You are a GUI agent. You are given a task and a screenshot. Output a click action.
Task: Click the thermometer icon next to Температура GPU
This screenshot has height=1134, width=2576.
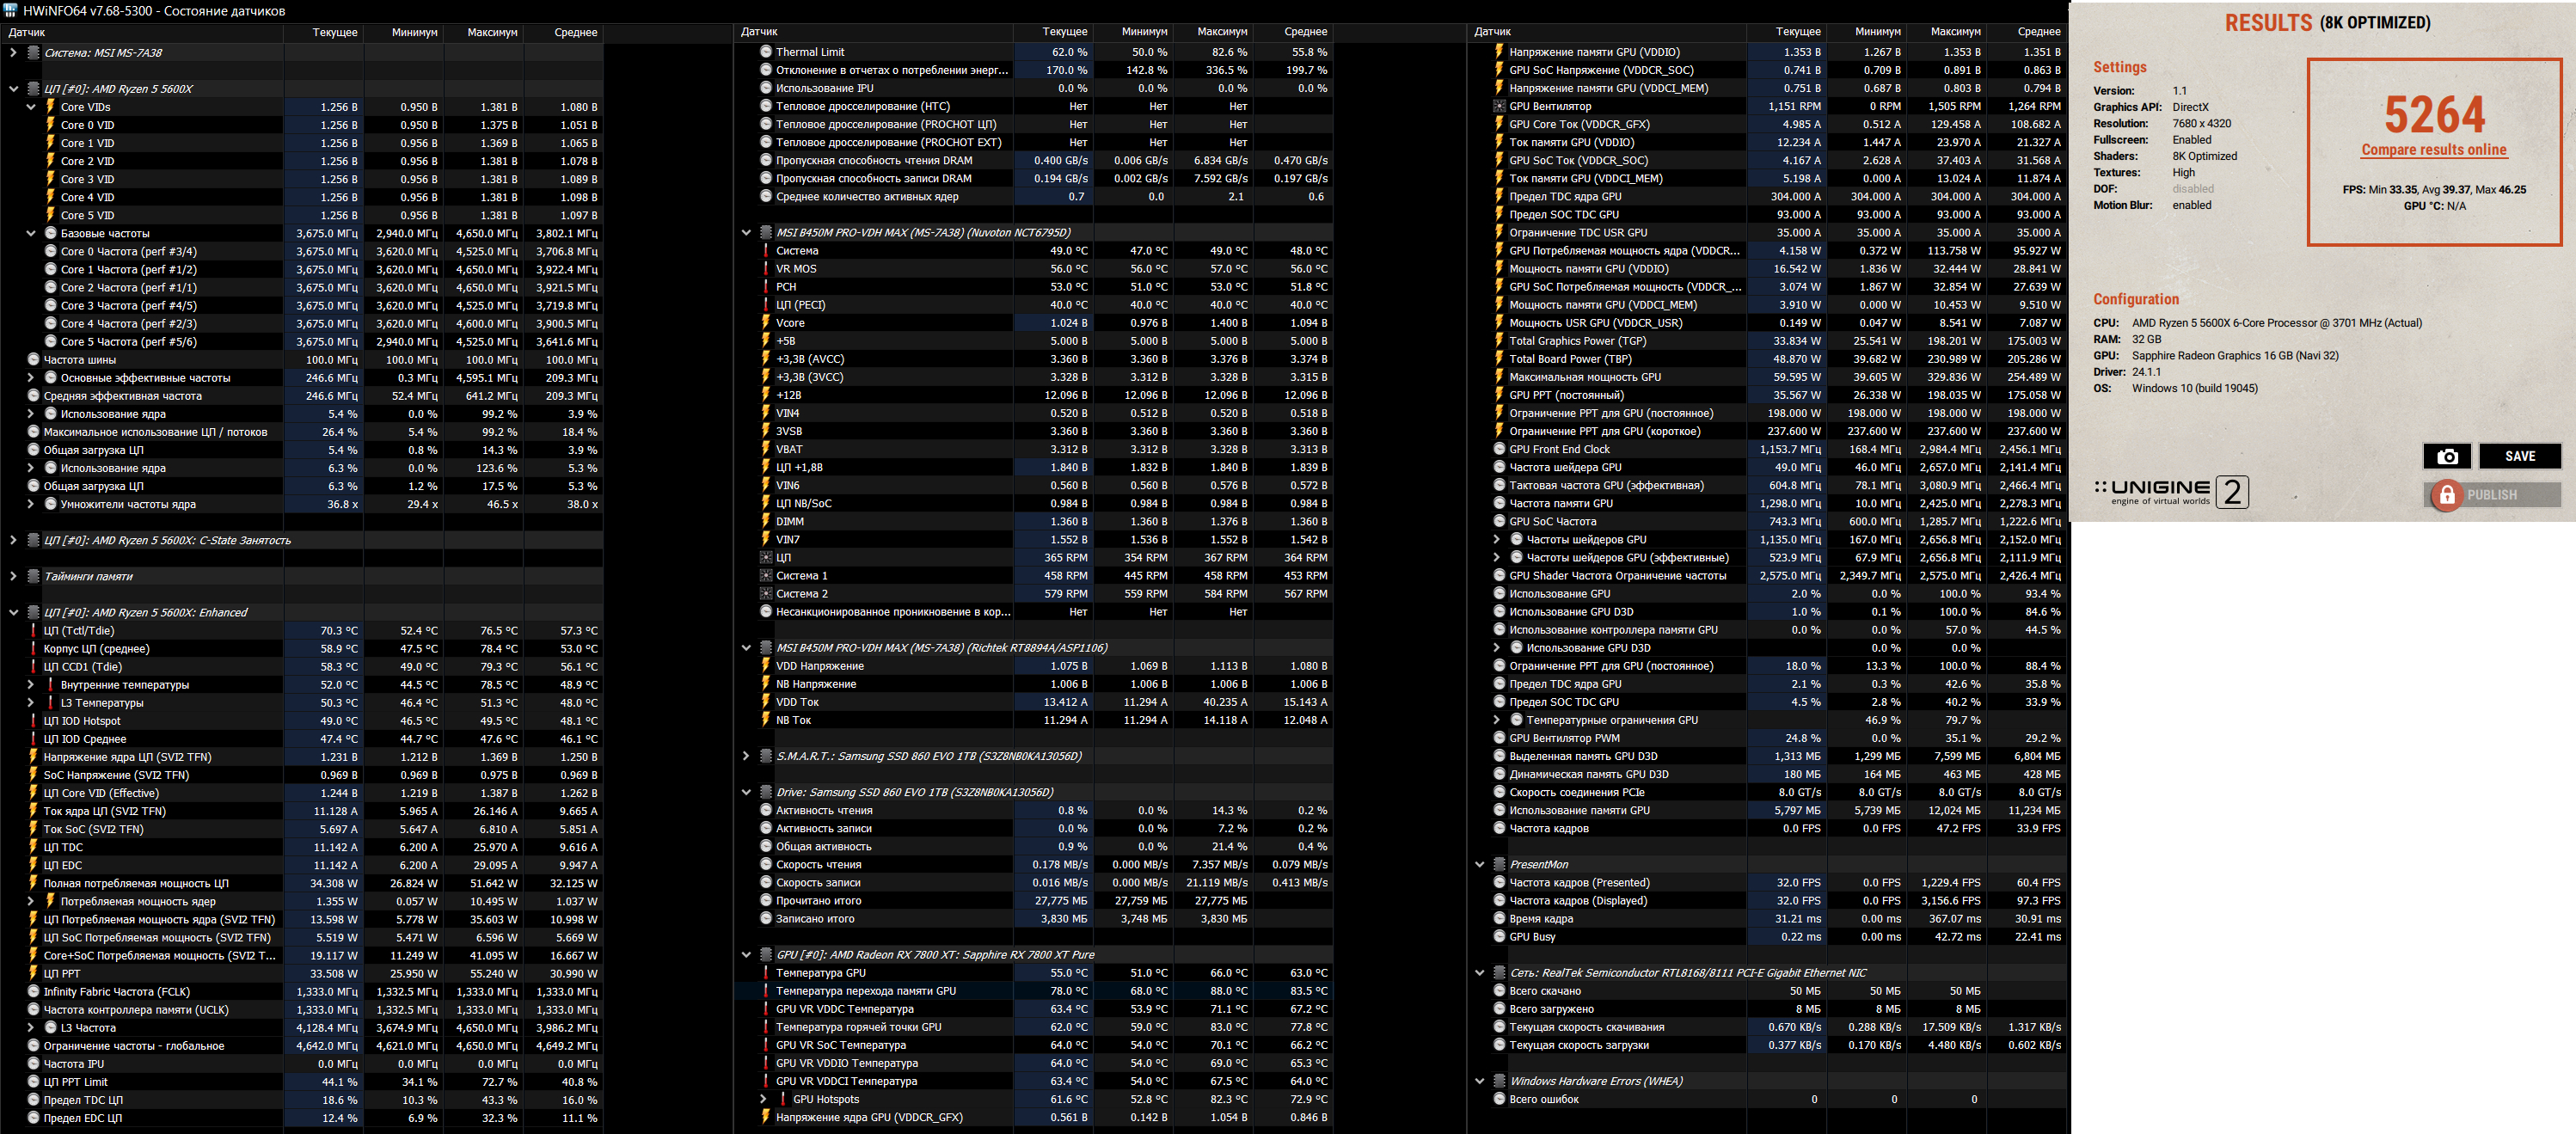(x=766, y=973)
